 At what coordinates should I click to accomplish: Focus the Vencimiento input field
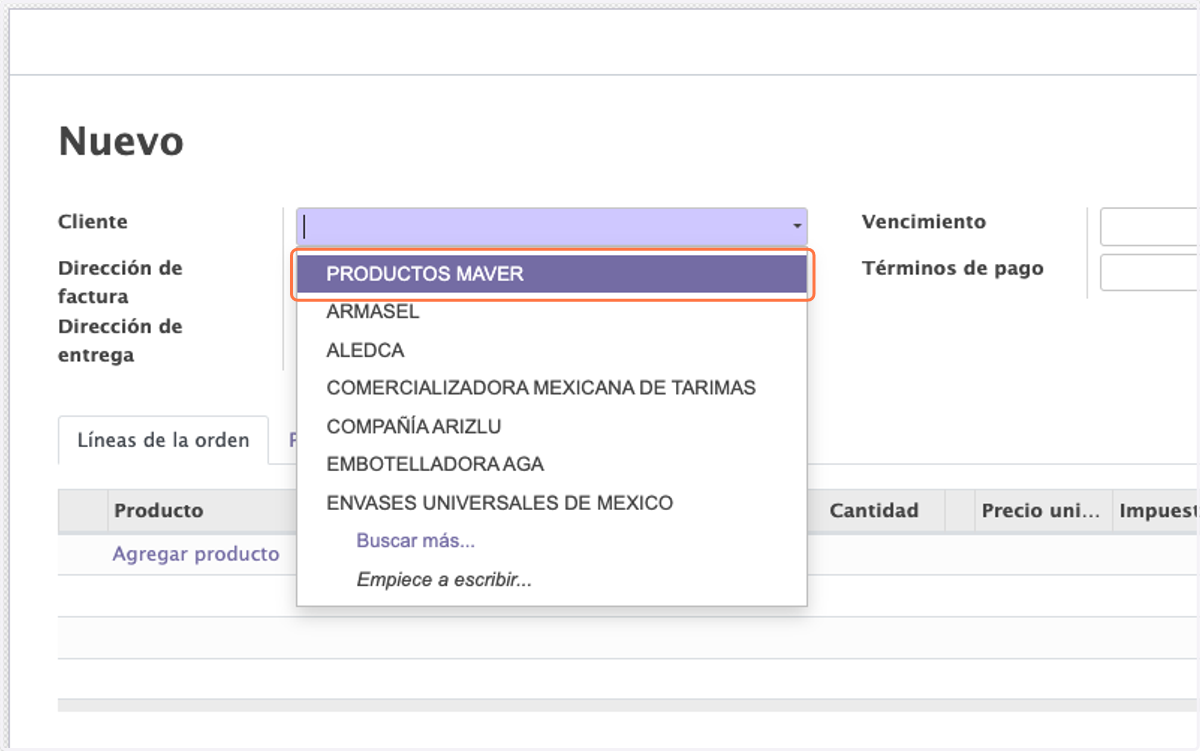(x=1150, y=227)
